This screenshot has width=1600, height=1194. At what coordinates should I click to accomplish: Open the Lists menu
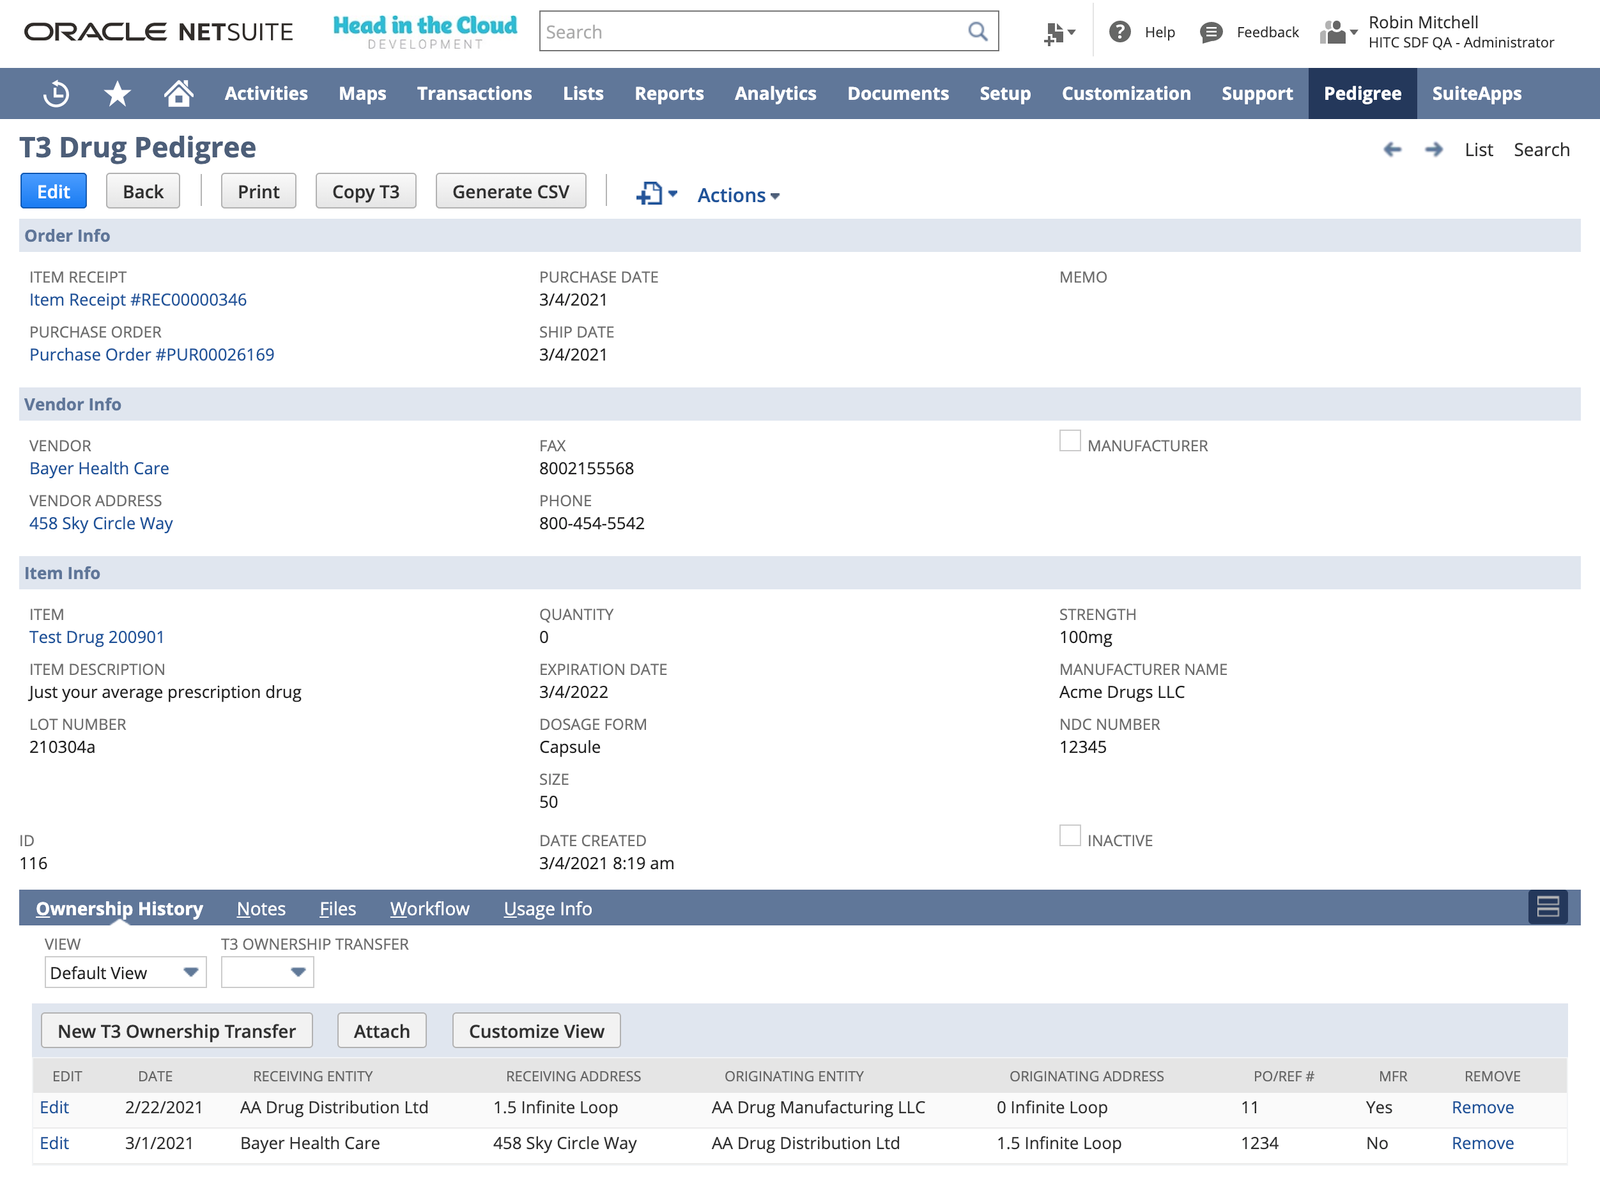coord(583,93)
